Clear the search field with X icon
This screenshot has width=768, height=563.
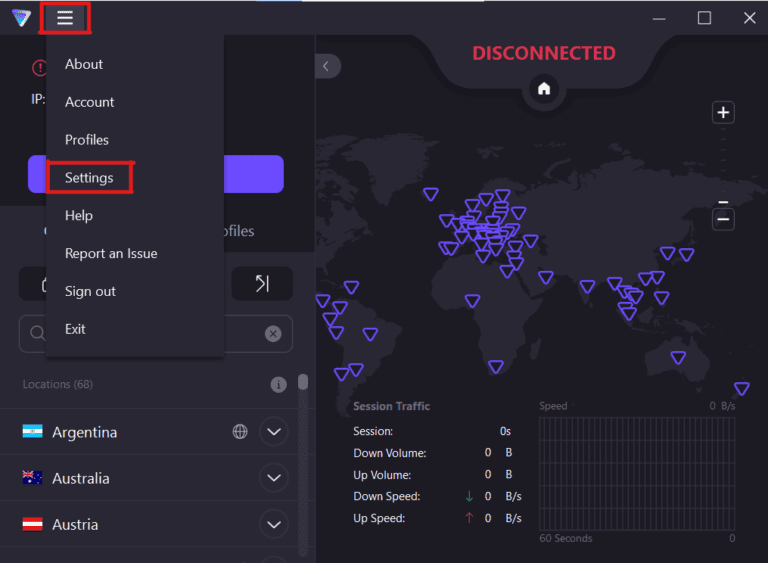[x=273, y=334]
